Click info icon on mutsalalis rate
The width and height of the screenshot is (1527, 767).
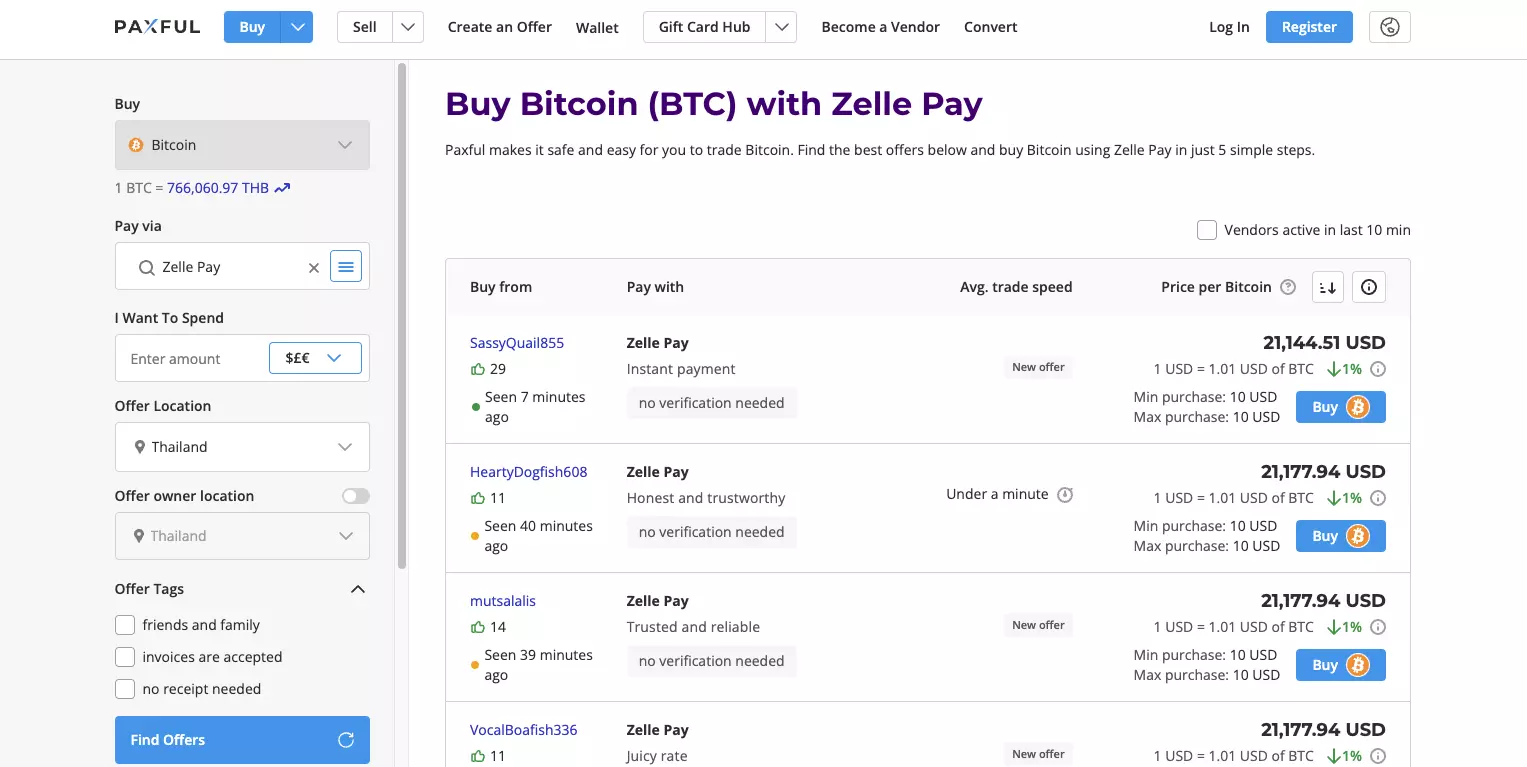pyautogui.click(x=1378, y=627)
